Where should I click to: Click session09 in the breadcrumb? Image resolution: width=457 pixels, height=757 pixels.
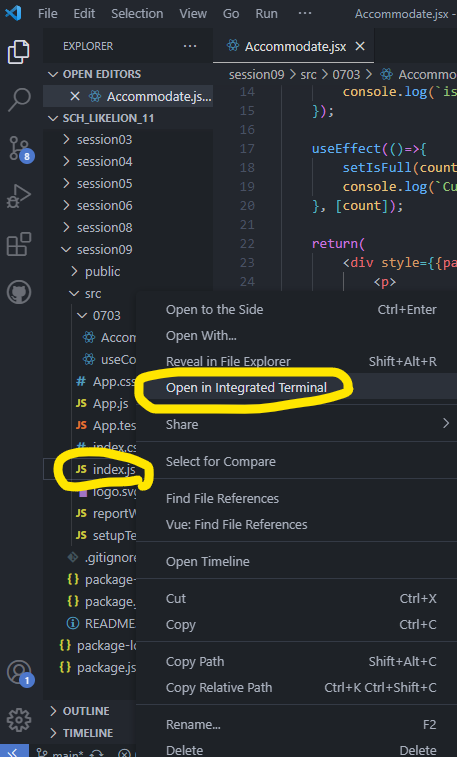click(256, 74)
